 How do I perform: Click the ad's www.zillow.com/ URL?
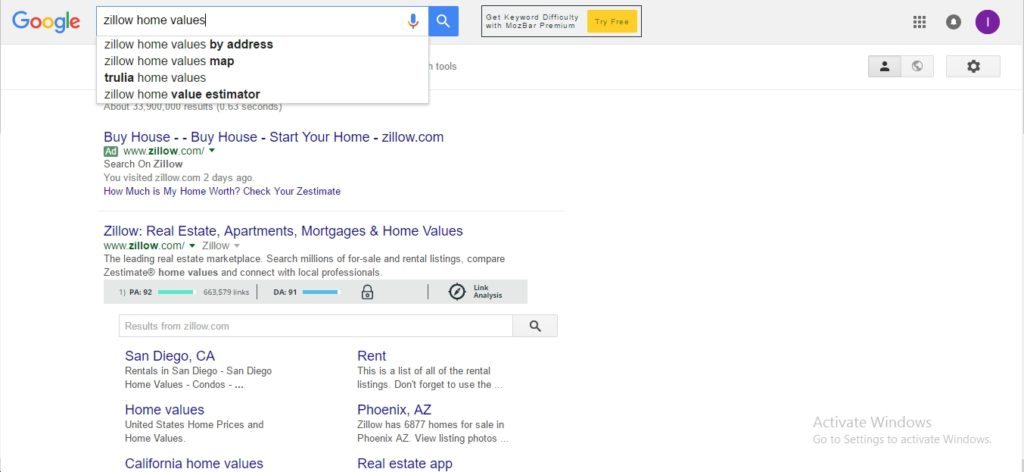coord(164,151)
